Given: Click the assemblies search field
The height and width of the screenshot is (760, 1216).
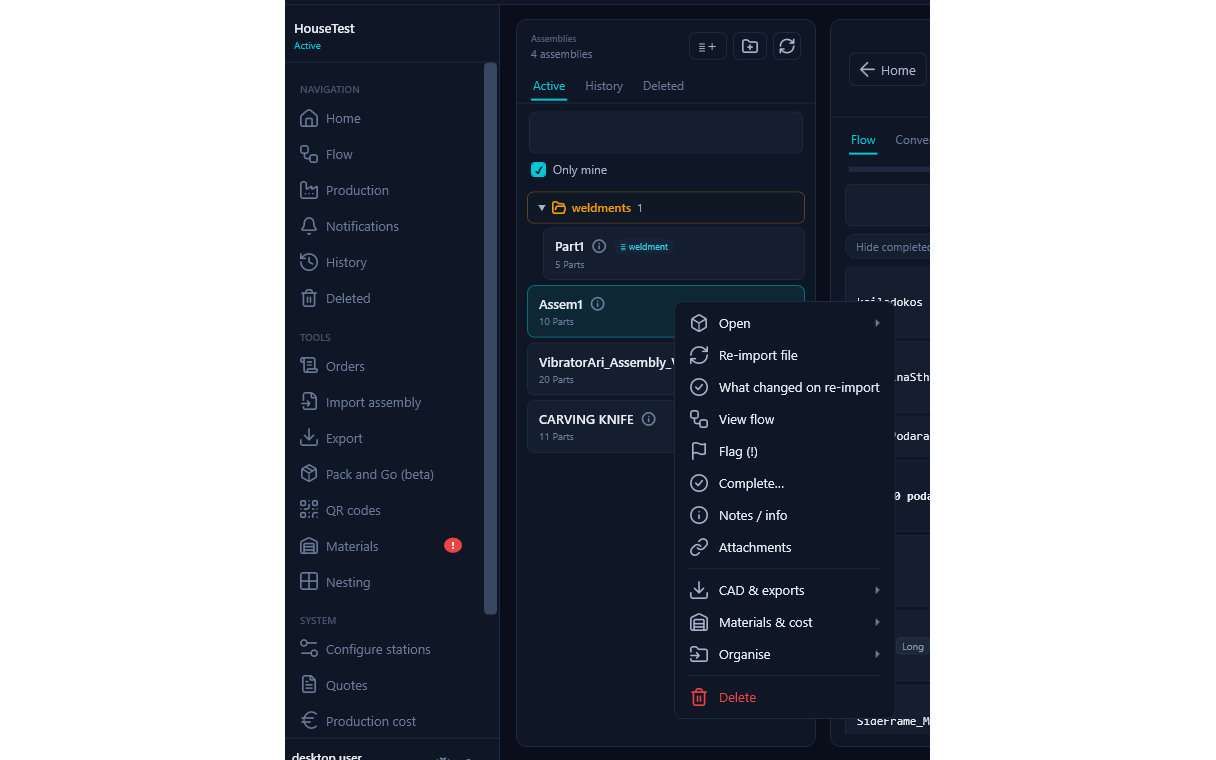Looking at the screenshot, I should click(666, 133).
